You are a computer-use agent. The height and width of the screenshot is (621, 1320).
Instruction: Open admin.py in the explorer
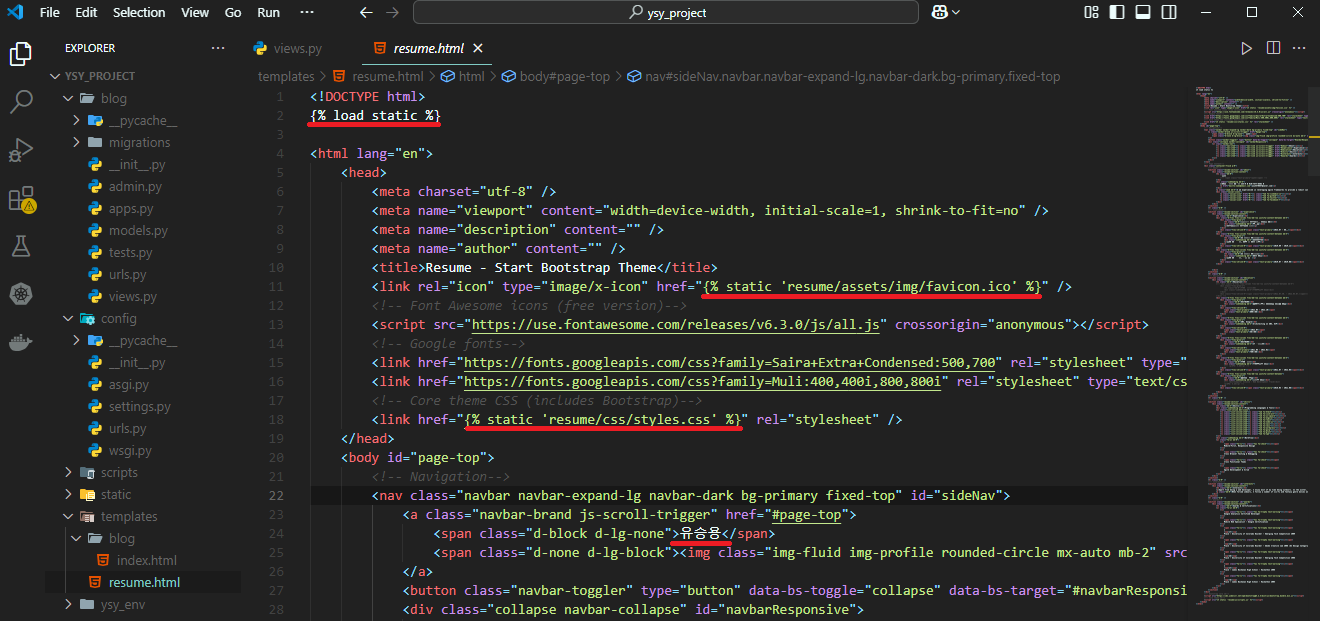(x=135, y=186)
